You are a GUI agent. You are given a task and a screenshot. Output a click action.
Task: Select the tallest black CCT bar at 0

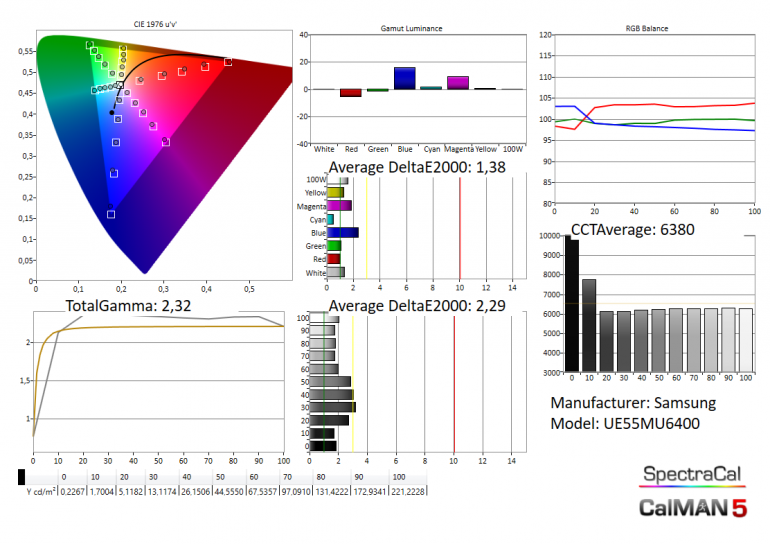(x=573, y=305)
